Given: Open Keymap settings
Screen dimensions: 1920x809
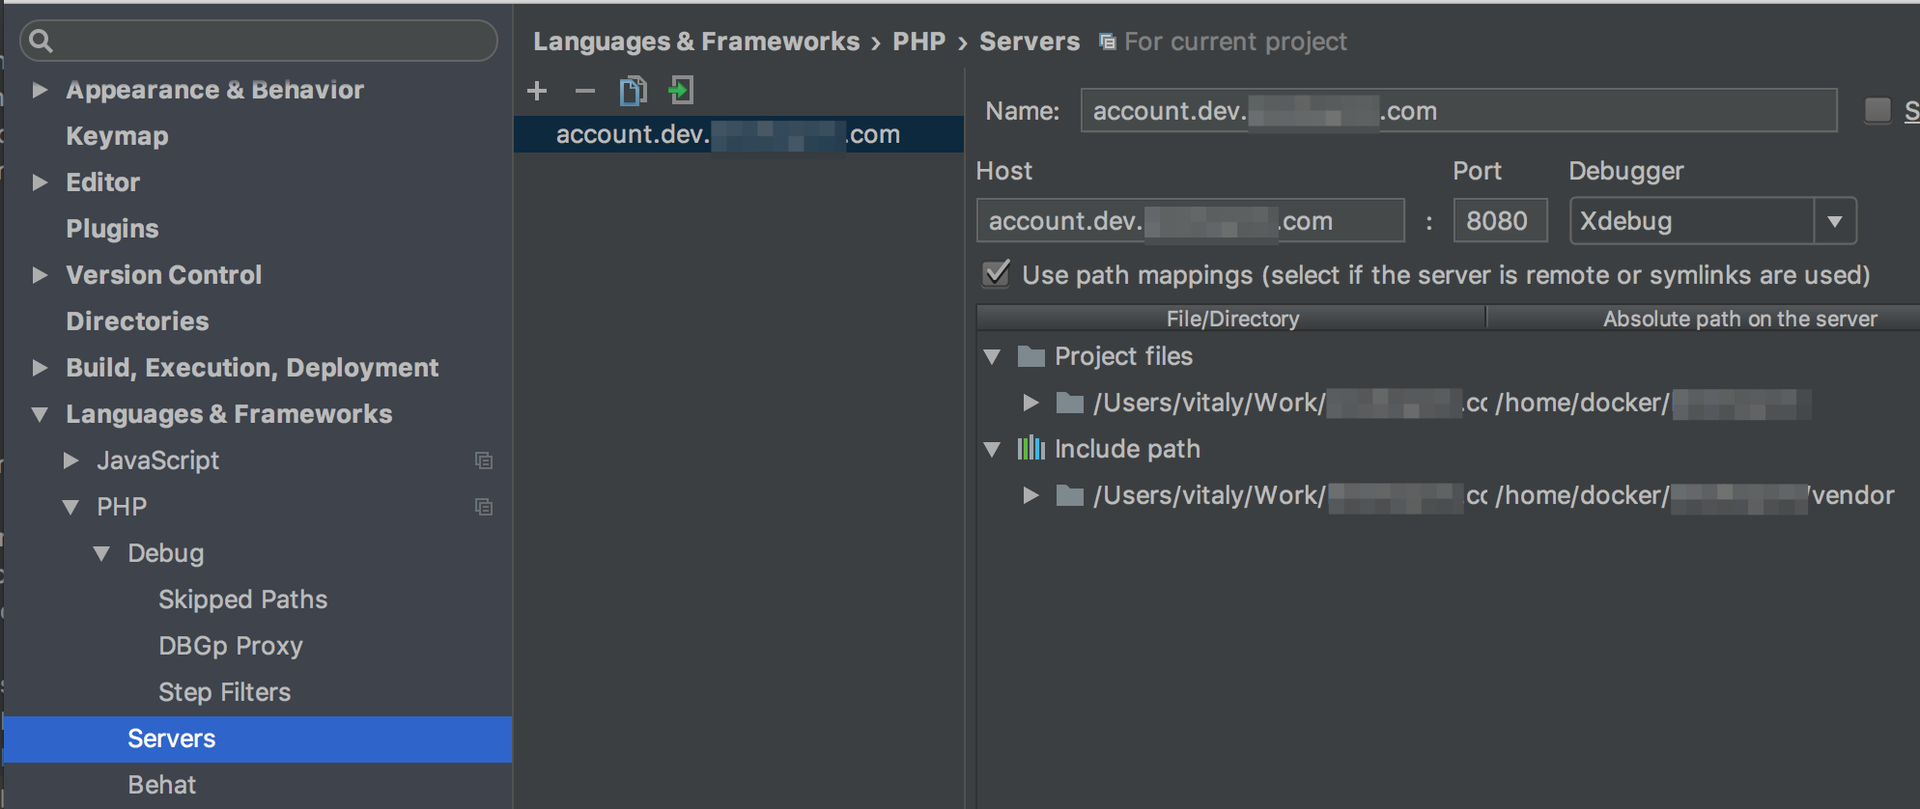Looking at the screenshot, I should pyautogui.click(x=117, y=136).
